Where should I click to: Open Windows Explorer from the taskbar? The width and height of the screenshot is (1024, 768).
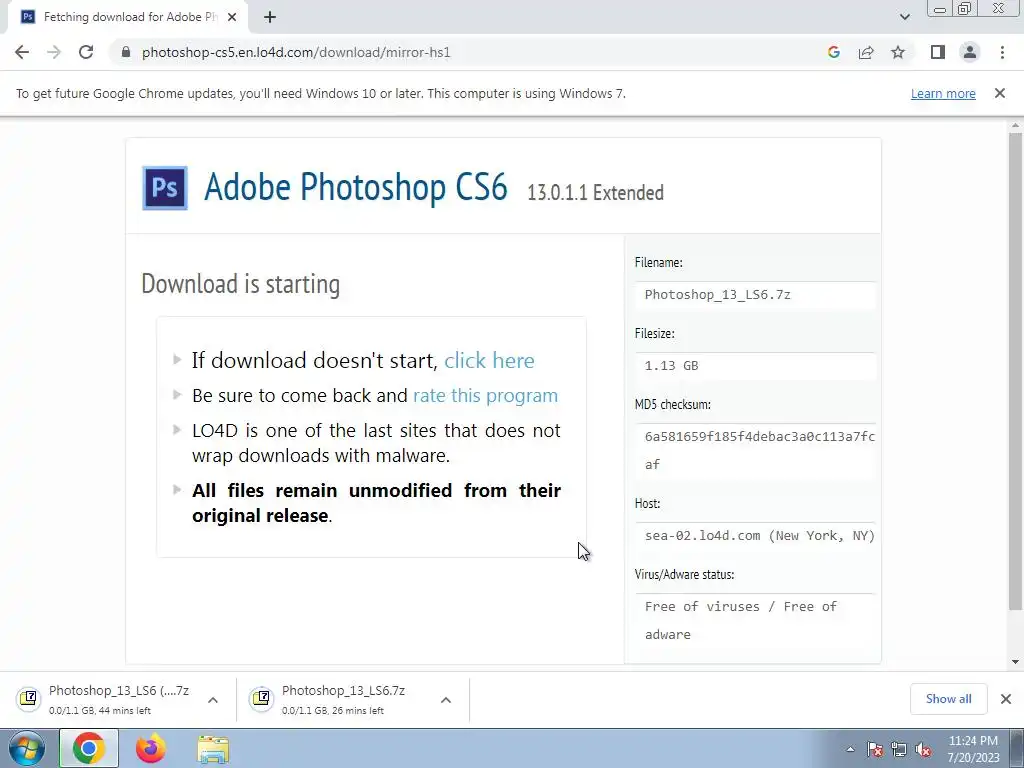click(x=213, y=749)
